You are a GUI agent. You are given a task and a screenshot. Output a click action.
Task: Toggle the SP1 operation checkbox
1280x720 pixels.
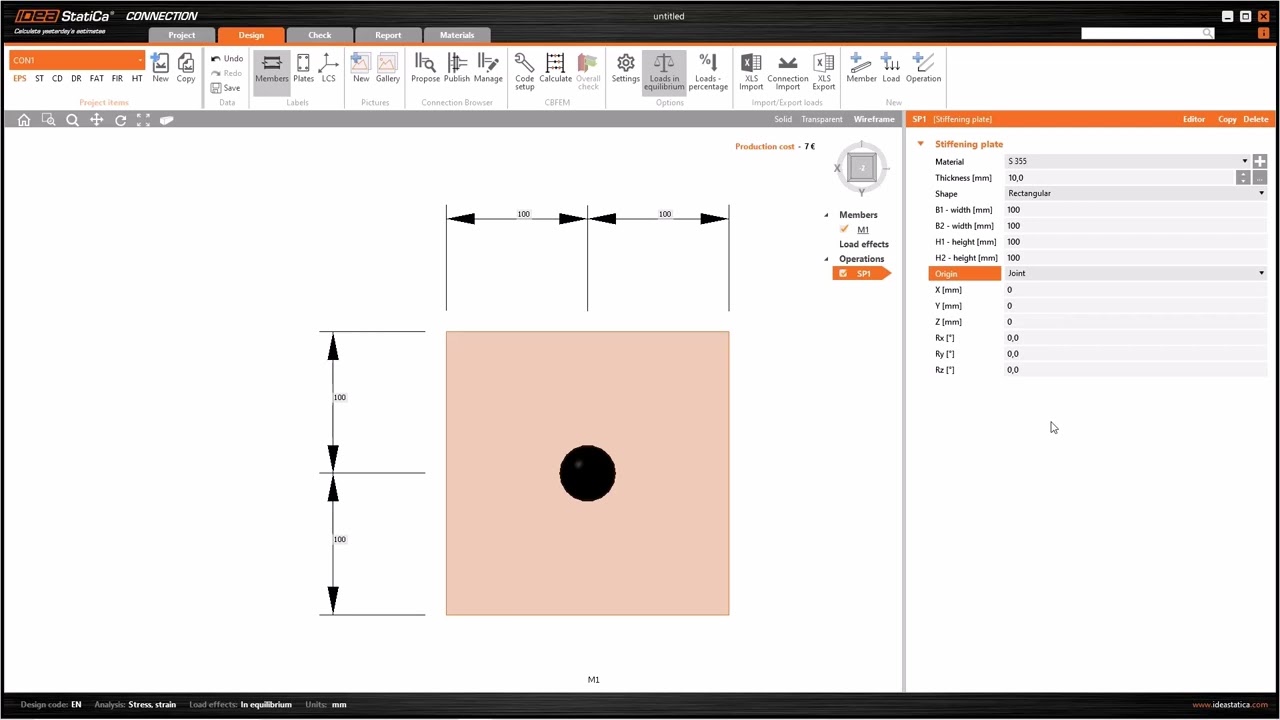pos(843,273)
